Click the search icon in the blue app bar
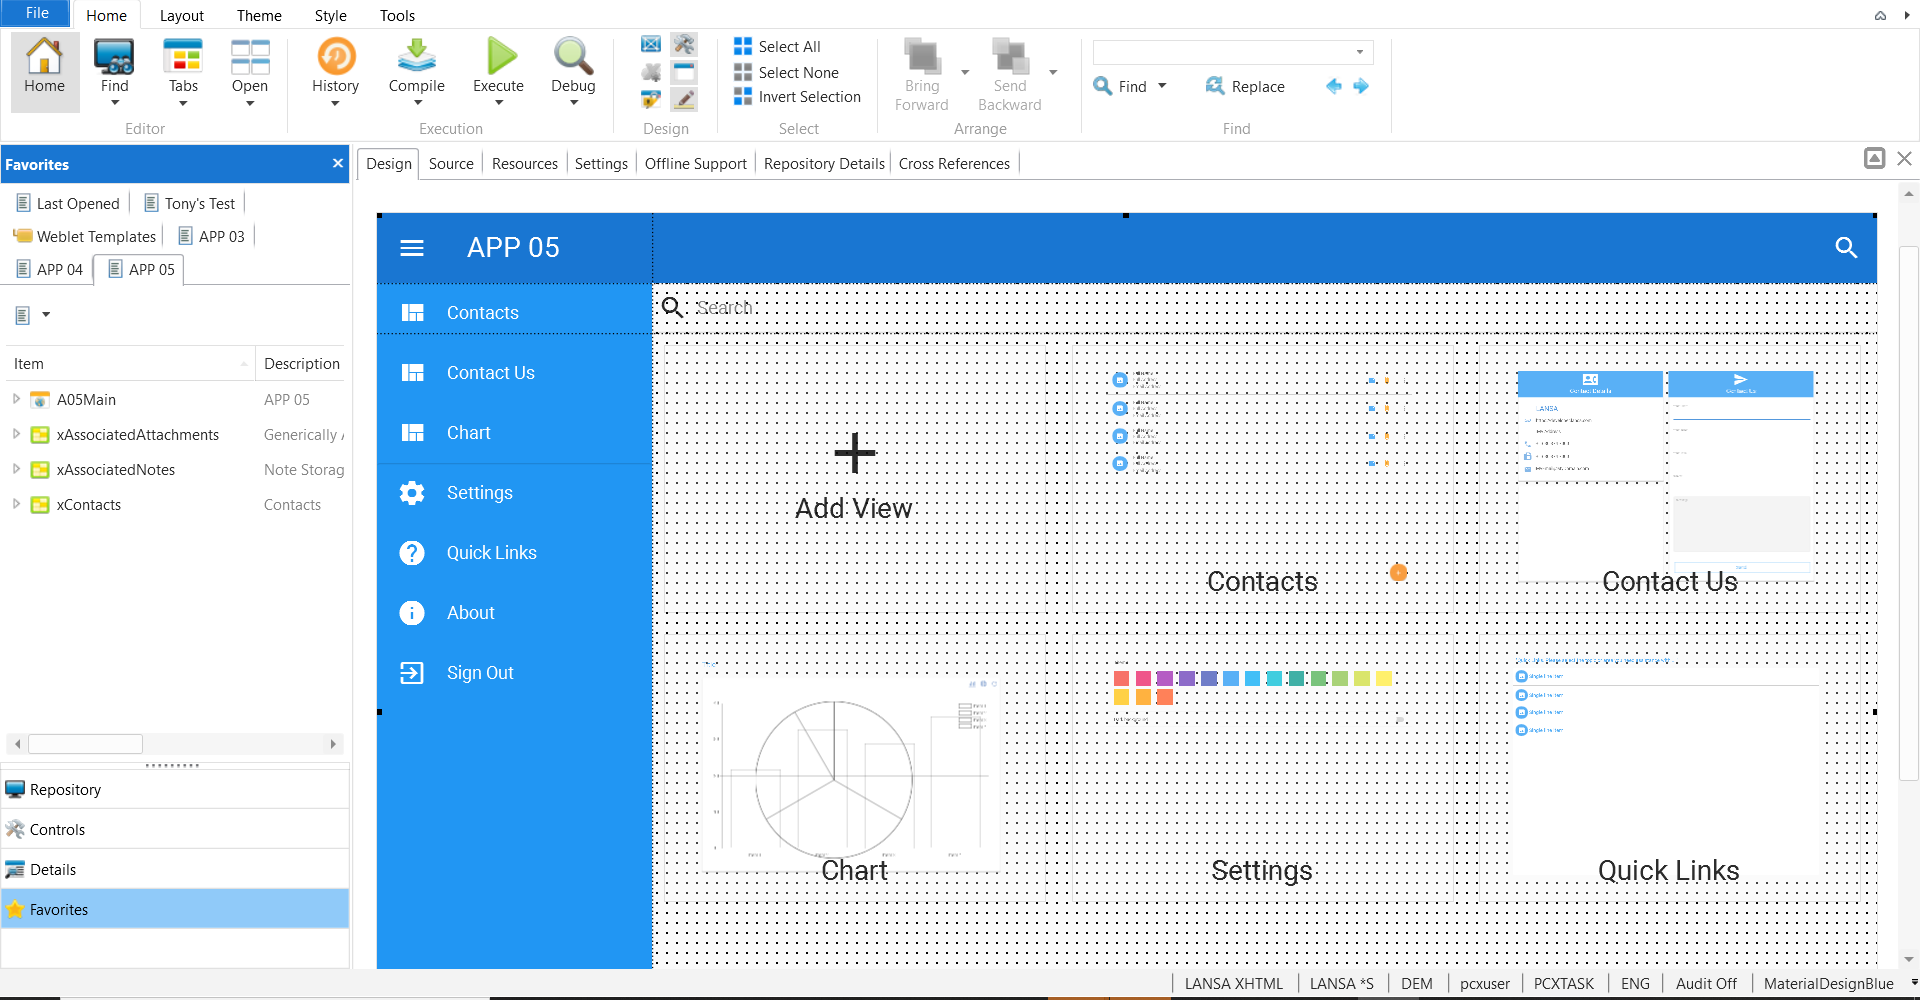 coord(1846,248)
